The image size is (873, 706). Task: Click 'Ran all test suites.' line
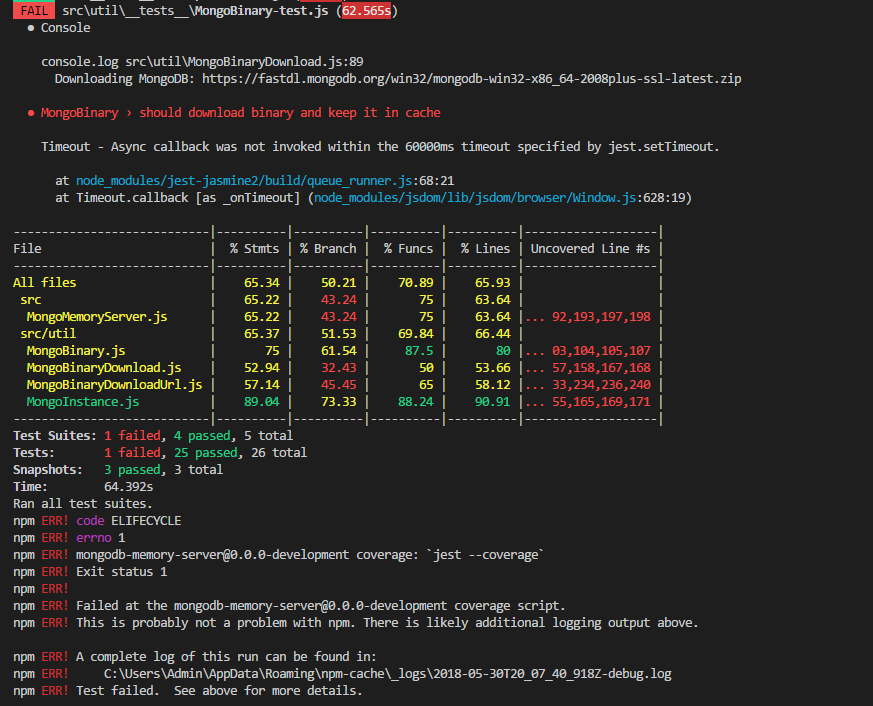tap(82, 504)
